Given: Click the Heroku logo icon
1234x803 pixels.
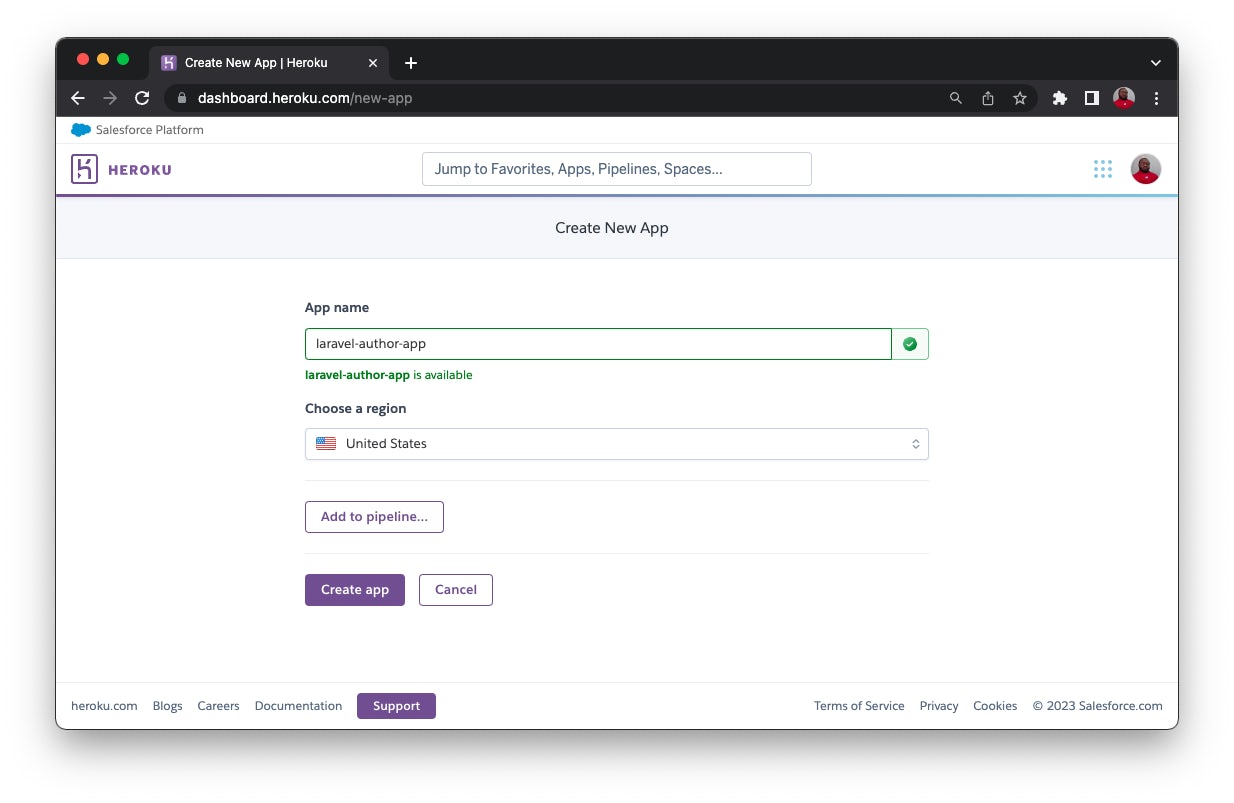Looking at the screenshot, I should (84, 168).
